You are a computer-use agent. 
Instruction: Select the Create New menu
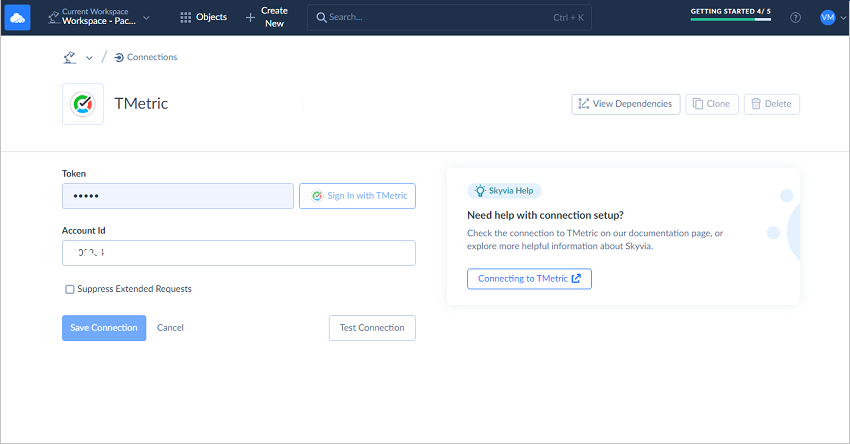(266, 17)
